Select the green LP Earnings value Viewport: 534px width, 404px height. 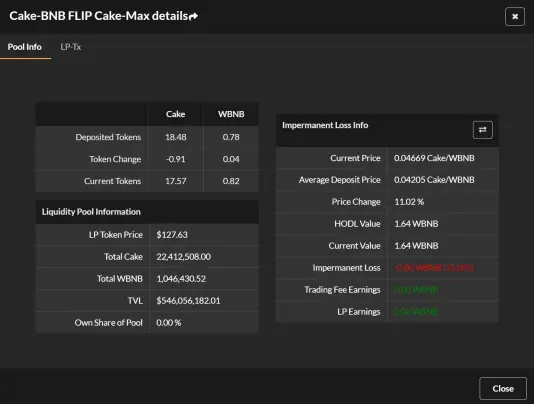(416, 312)
